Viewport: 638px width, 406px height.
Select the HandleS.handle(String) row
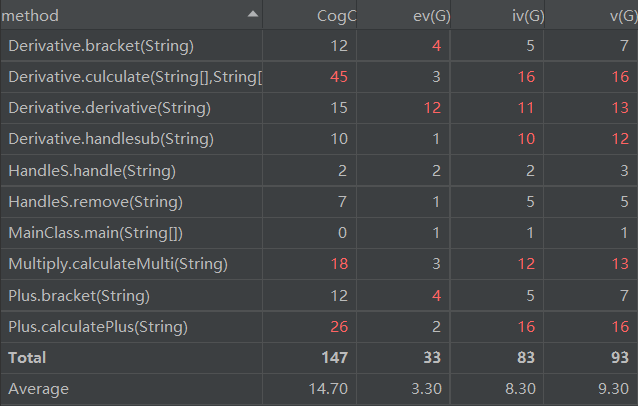(92, 171)
